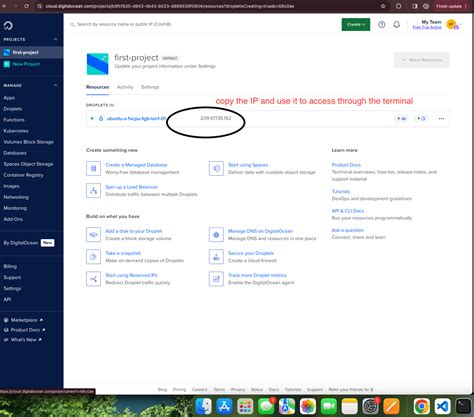This screenshot has width=474, height=417.
Task: Open the green Create dropdown button
Action: [x=356, y=24]
